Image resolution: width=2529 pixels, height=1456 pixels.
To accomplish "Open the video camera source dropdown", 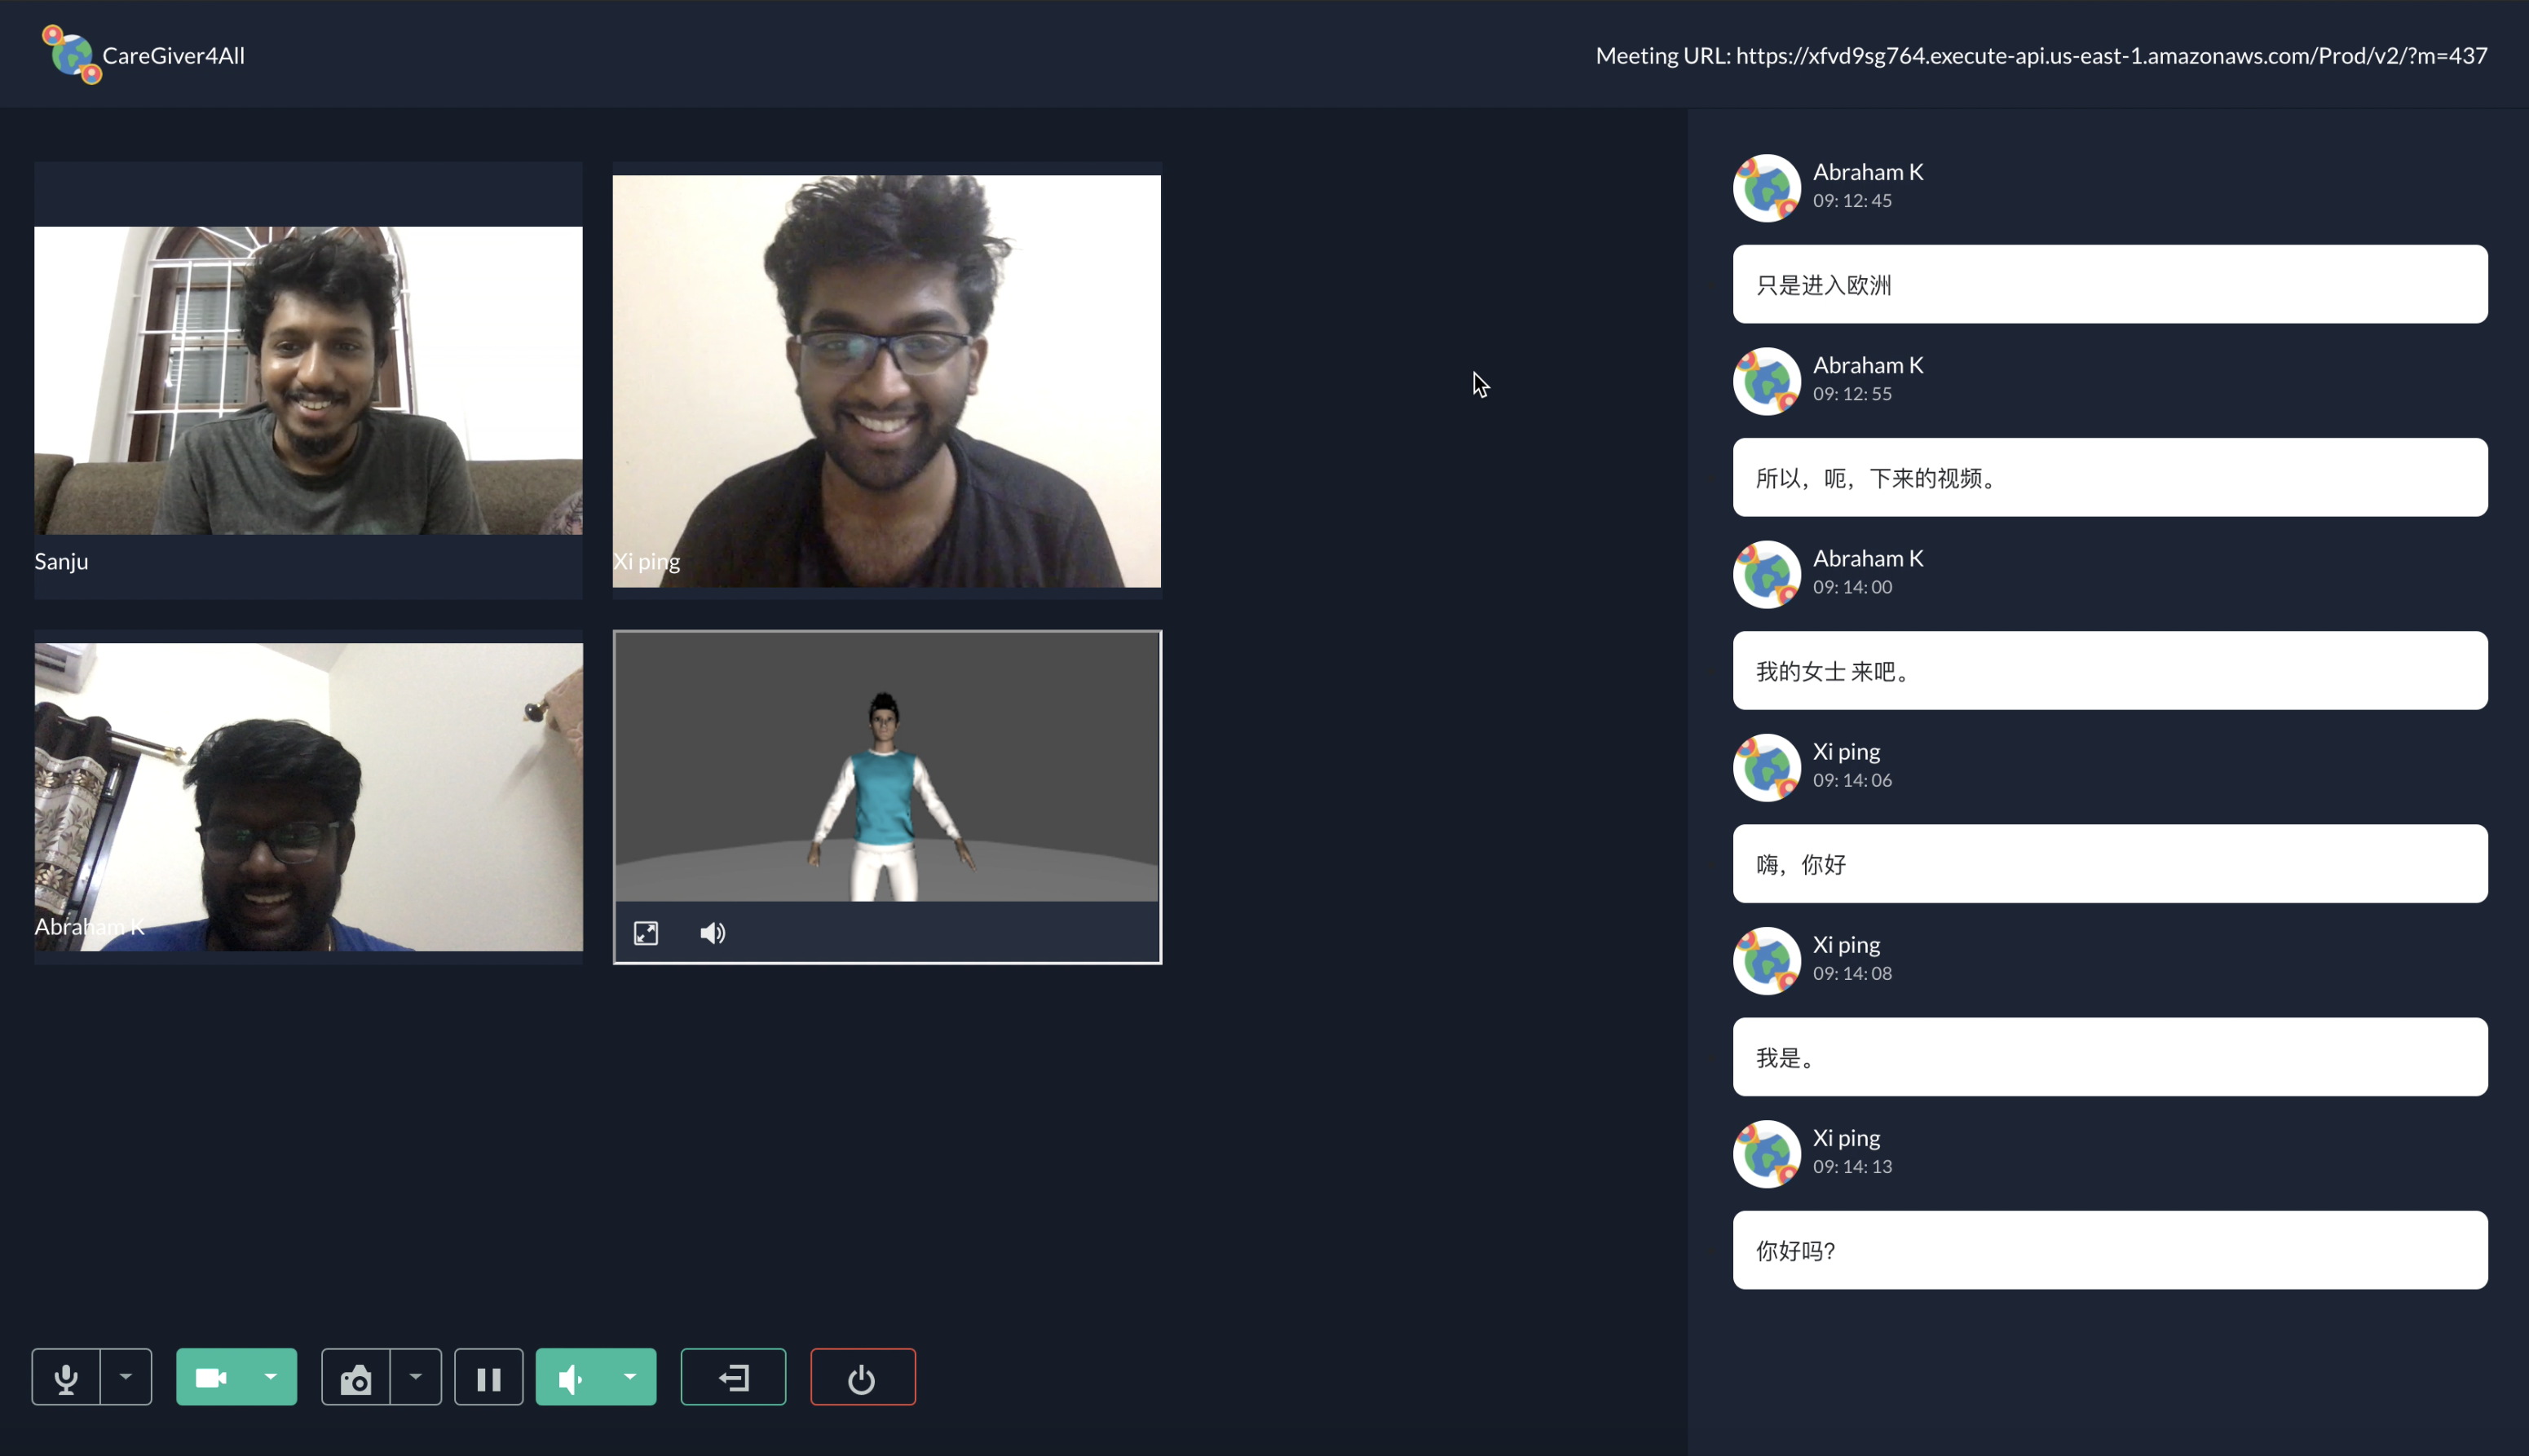I will tap(270, 1377).
